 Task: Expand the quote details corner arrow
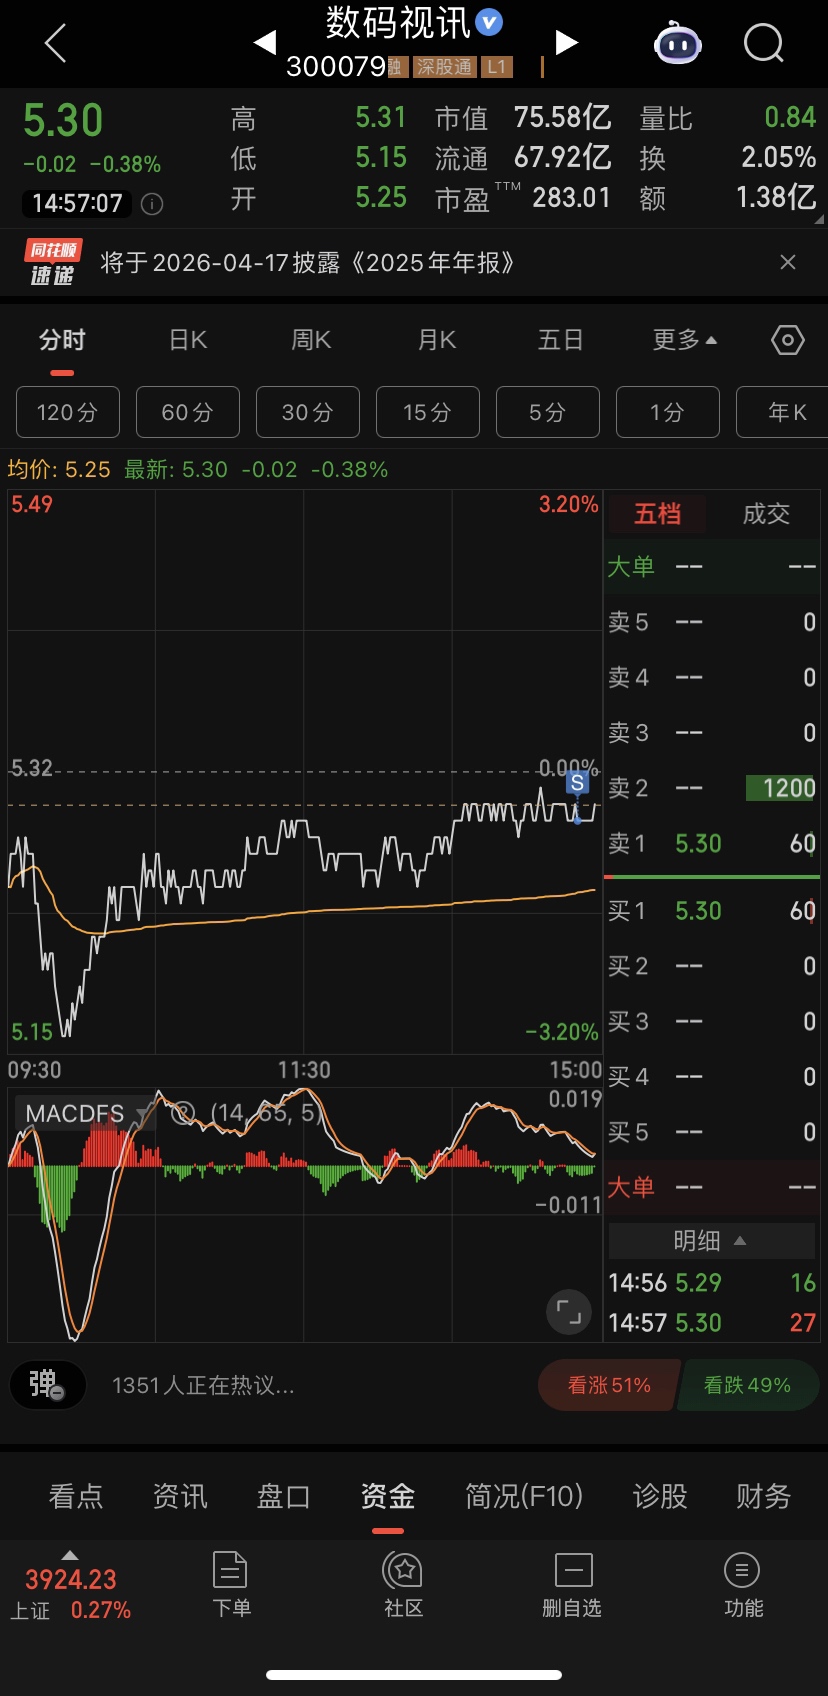tap(819, 219)
